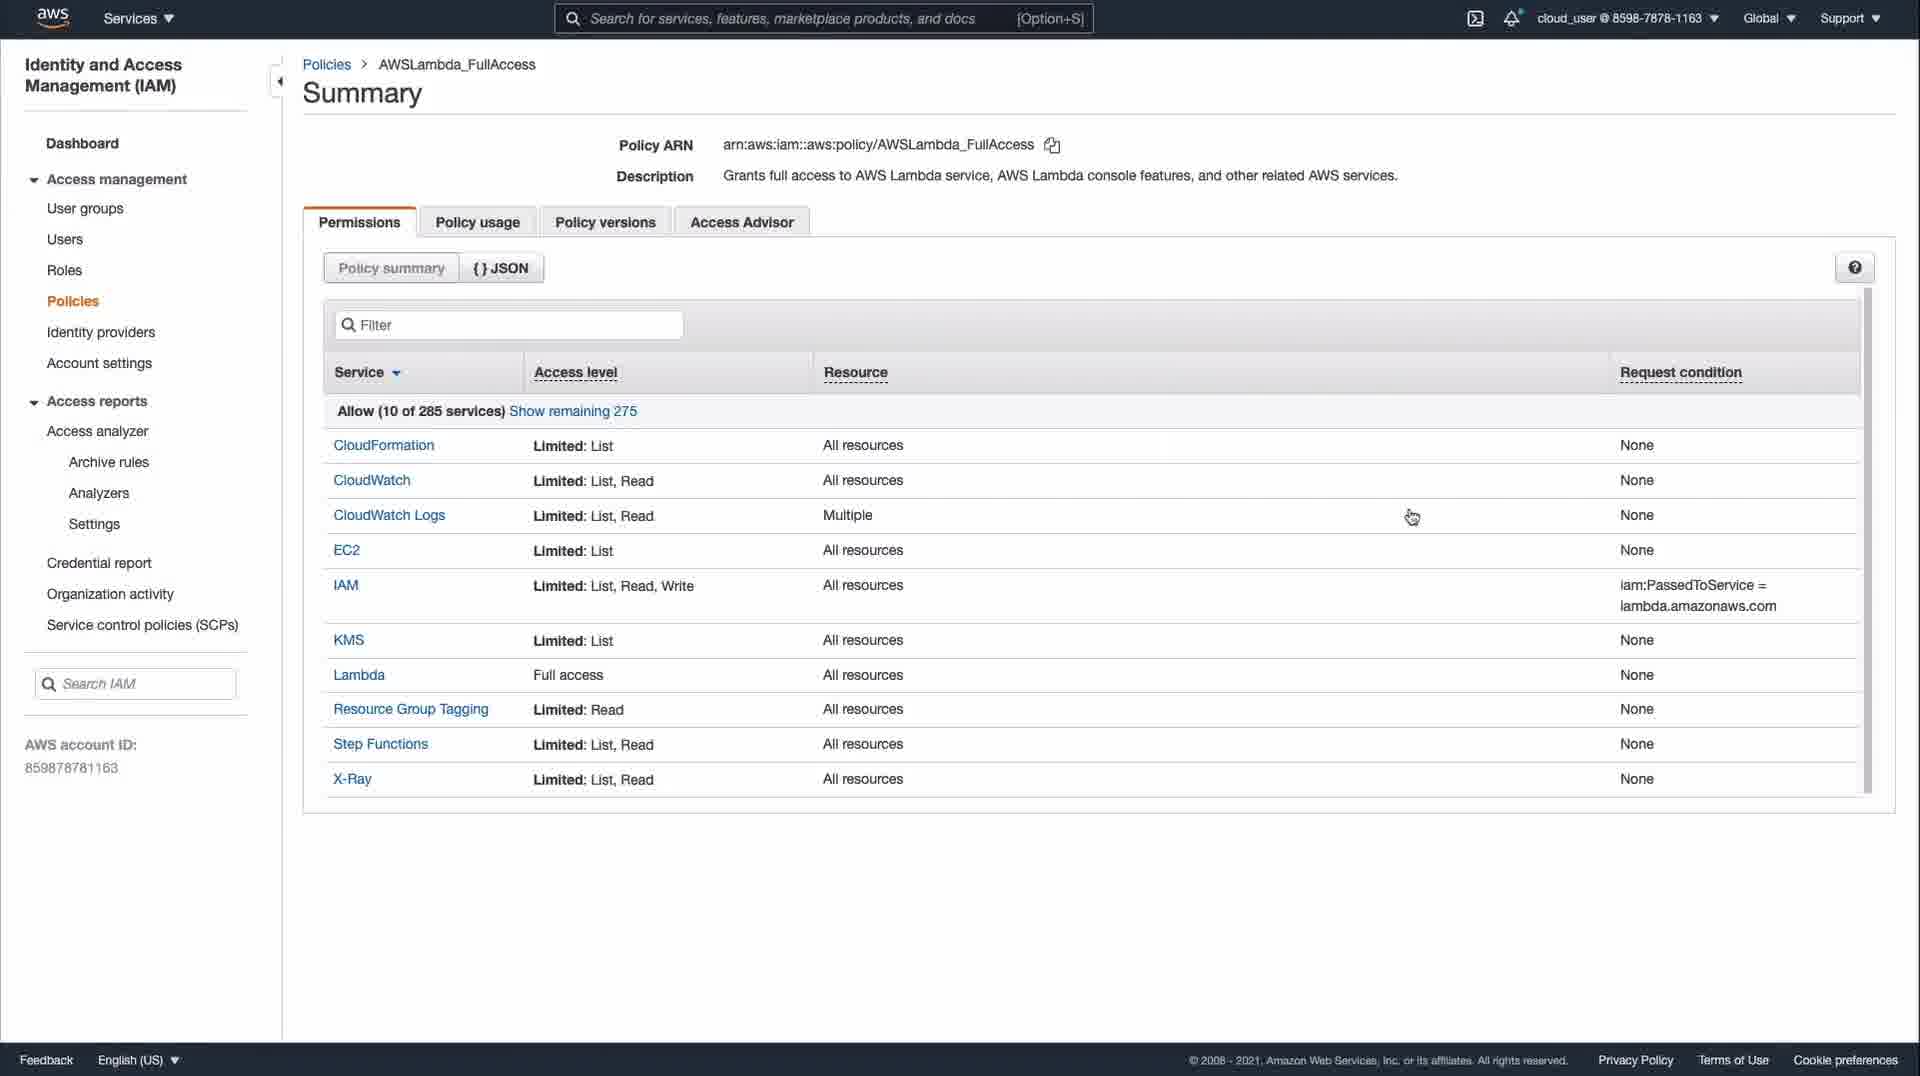1920x1076 pixels.
Task: Open User groups in sidebar
Action: (85, 209)
